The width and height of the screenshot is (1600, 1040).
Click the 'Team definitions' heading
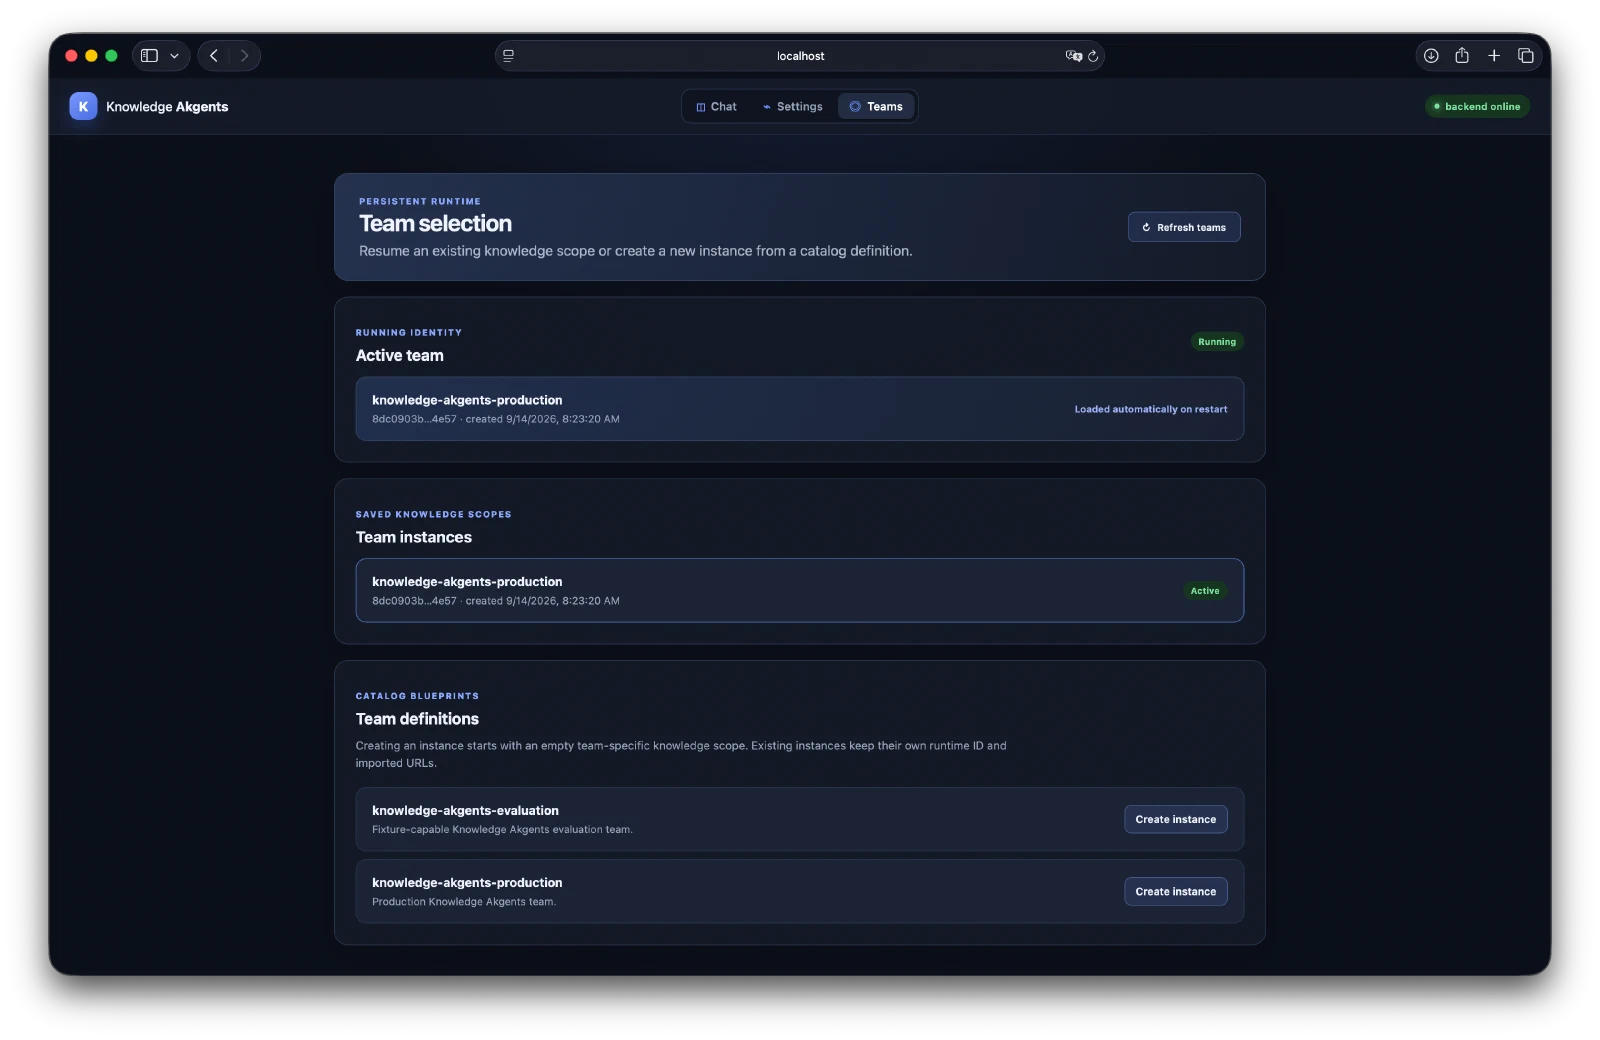tap(417, 719)
